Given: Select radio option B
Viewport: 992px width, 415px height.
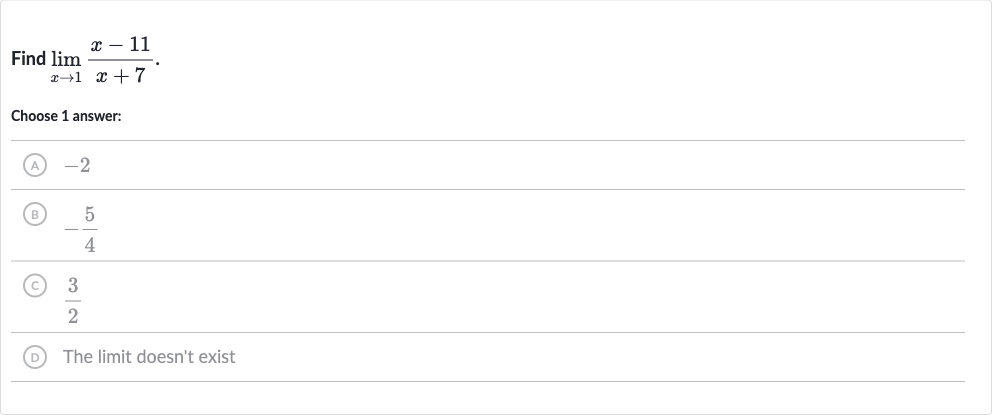Looking at the screenshot, I should (x=35, y=214).
